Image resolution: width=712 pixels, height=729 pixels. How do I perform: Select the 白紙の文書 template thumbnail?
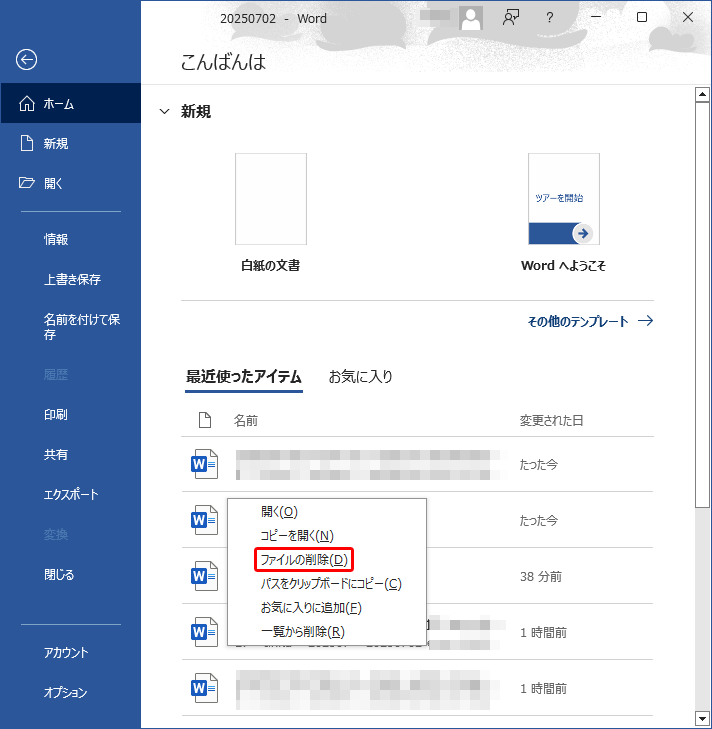[x=271, y=199]
